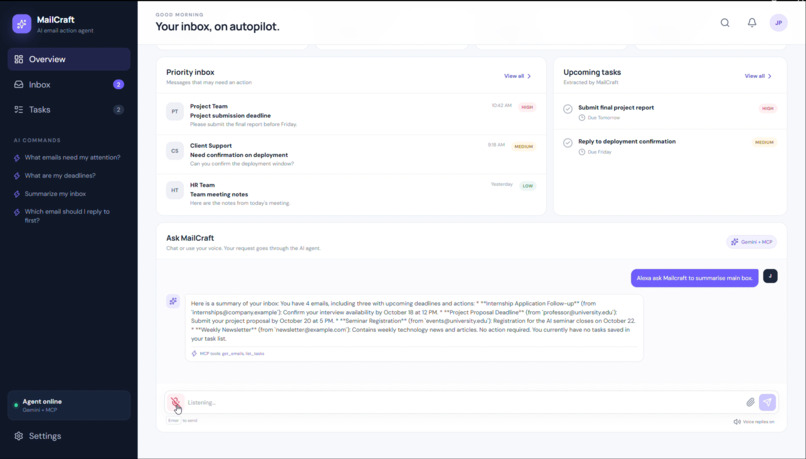Screen dimensions: 806x459
Task: Open the search icon in header
Action: coord(725,23)
